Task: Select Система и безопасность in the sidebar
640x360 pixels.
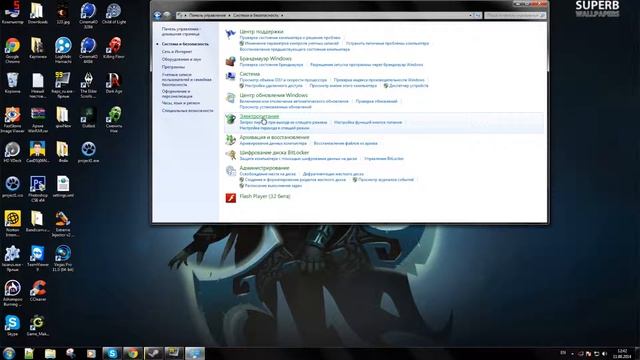Action: pyautogui.click(x=185, y=44)
